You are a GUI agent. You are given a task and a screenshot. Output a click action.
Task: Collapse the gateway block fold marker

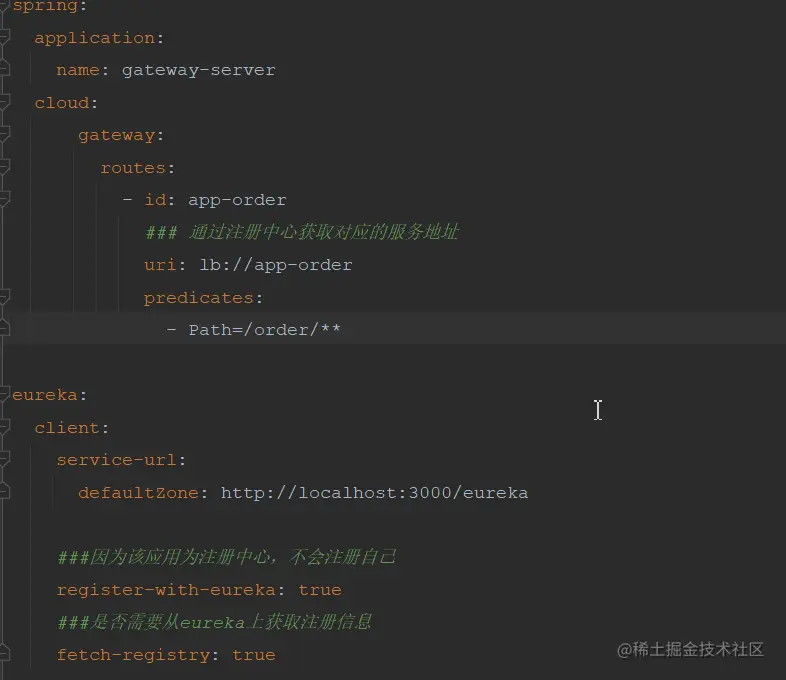(x=5, y=134)
